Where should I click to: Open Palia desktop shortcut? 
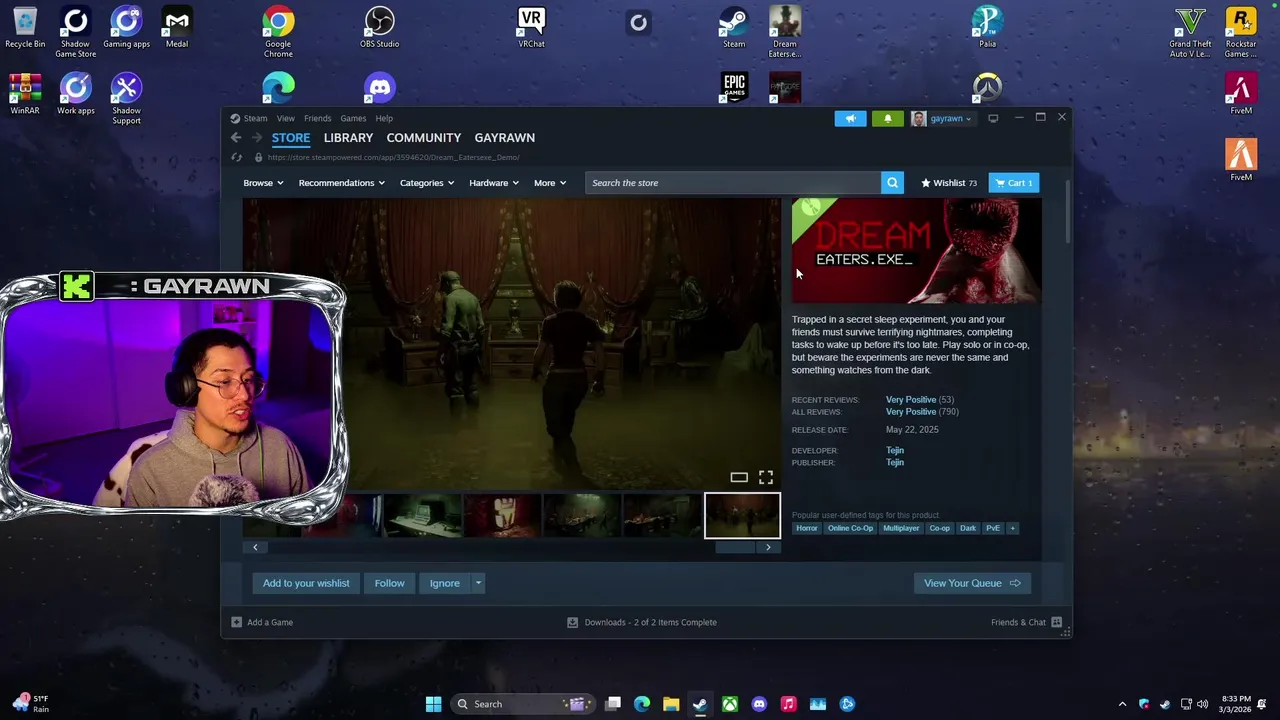tap(987, 27)
